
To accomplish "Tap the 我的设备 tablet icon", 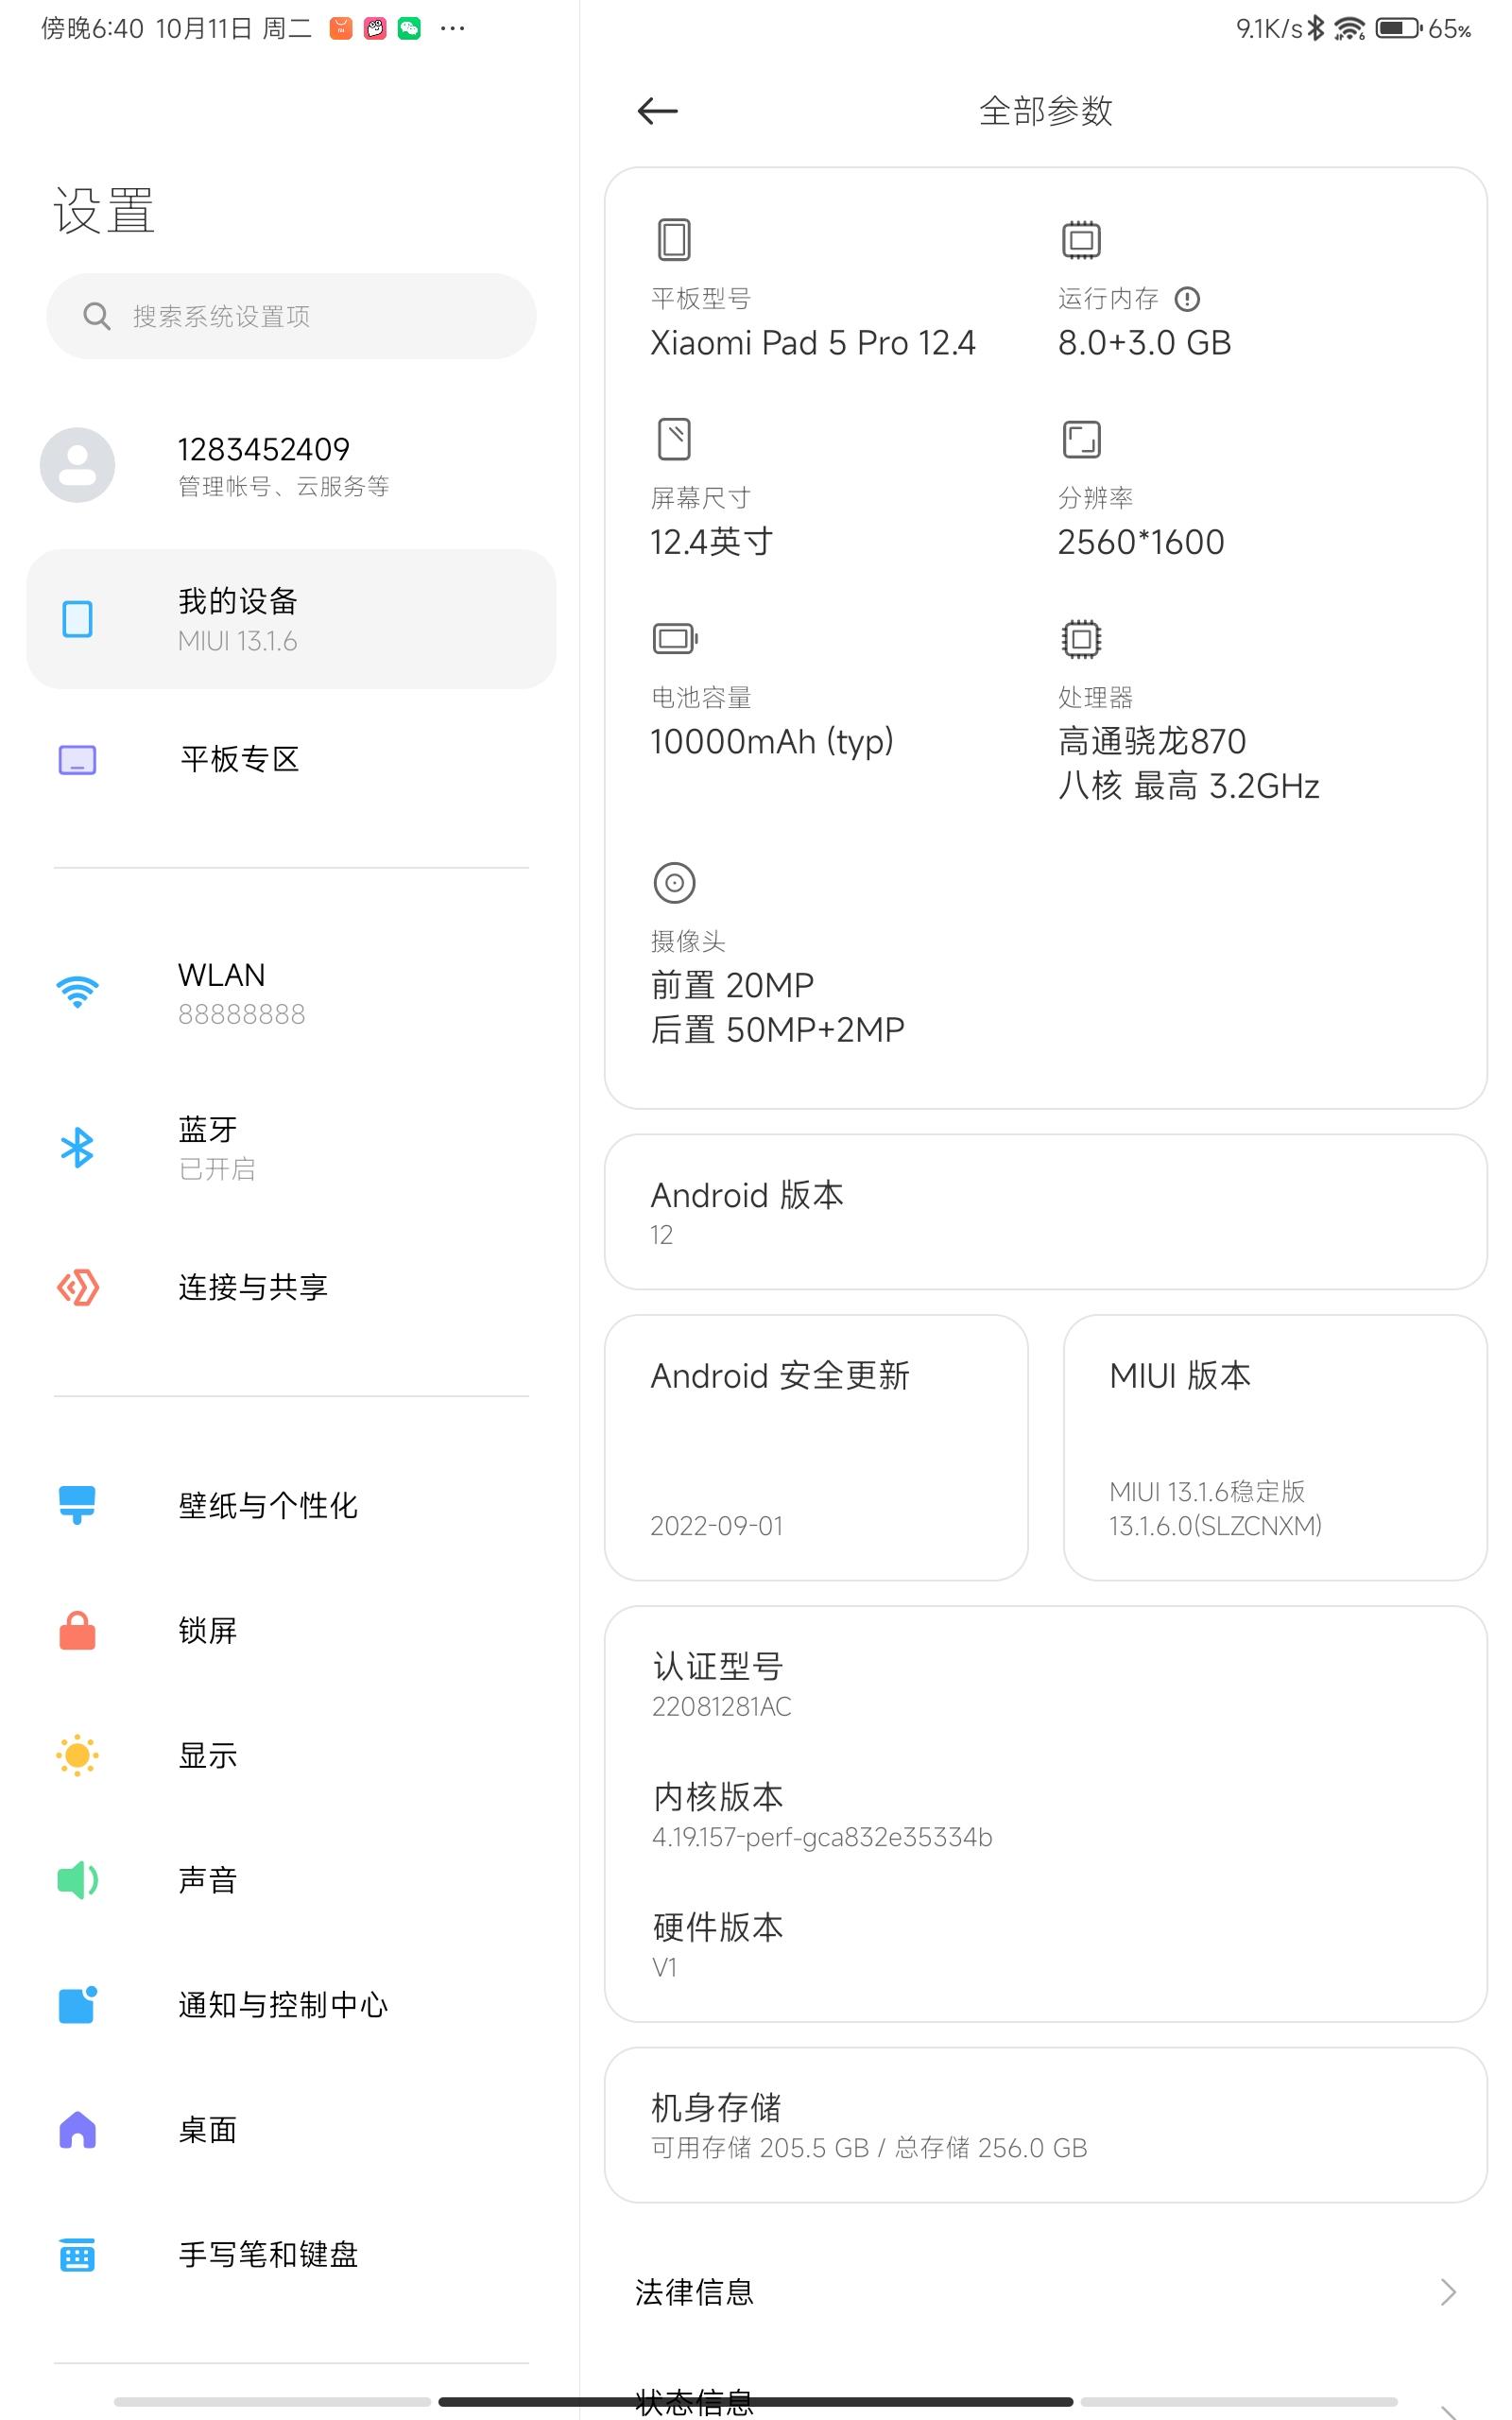I will pos(77,619).
